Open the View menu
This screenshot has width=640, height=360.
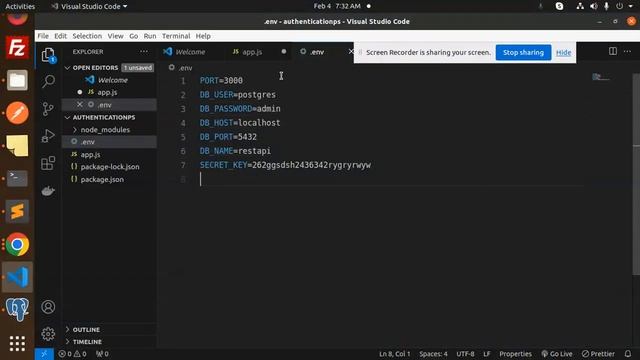(x=116, y=36)
